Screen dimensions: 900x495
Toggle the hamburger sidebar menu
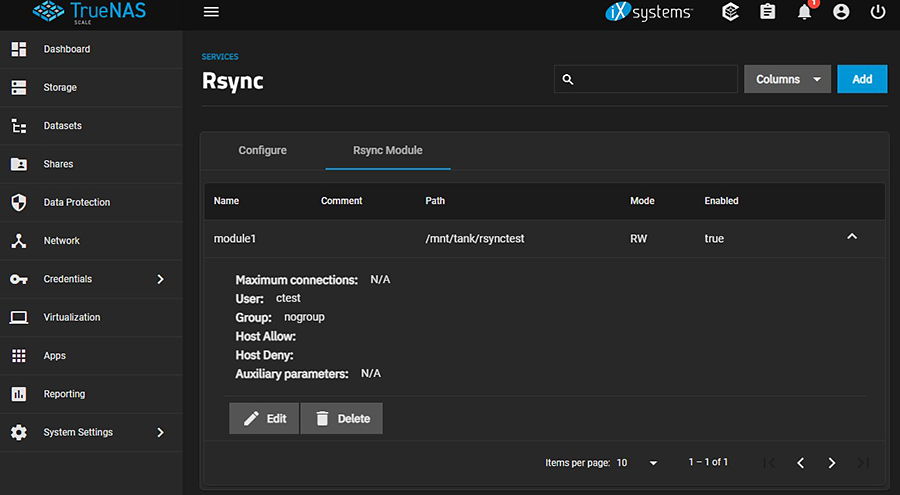click(211, 12)
